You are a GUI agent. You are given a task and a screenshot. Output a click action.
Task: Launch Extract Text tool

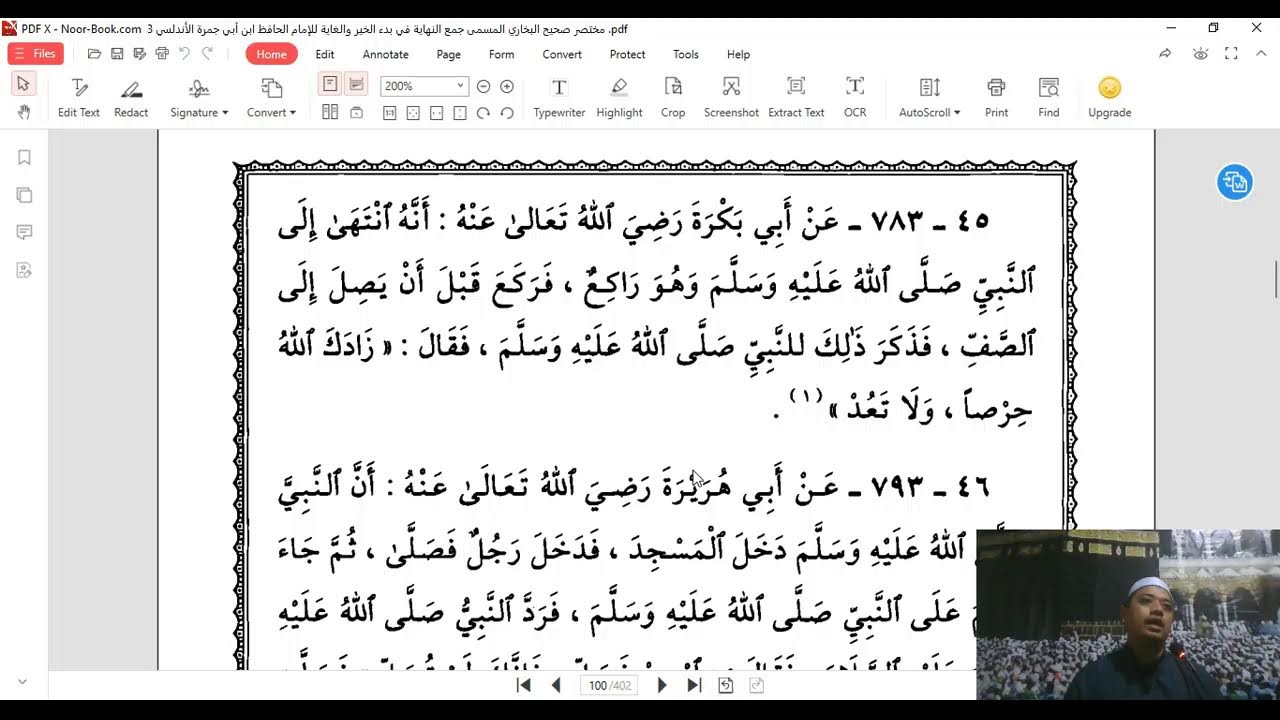(796, 98)
